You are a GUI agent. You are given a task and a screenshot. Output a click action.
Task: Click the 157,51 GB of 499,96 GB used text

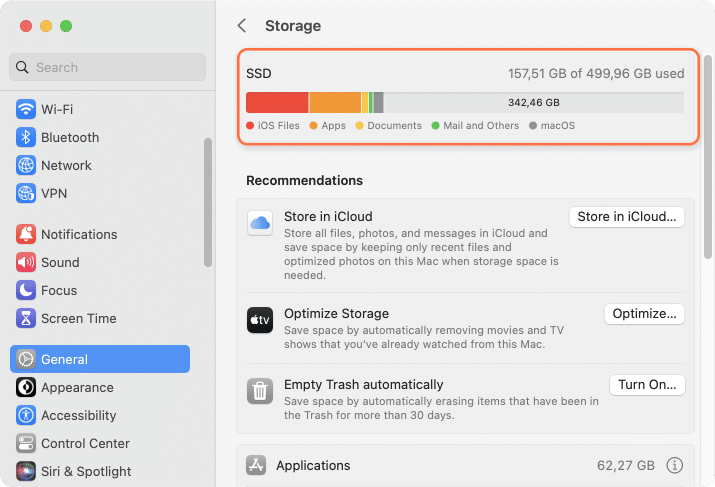click(596, 73)
